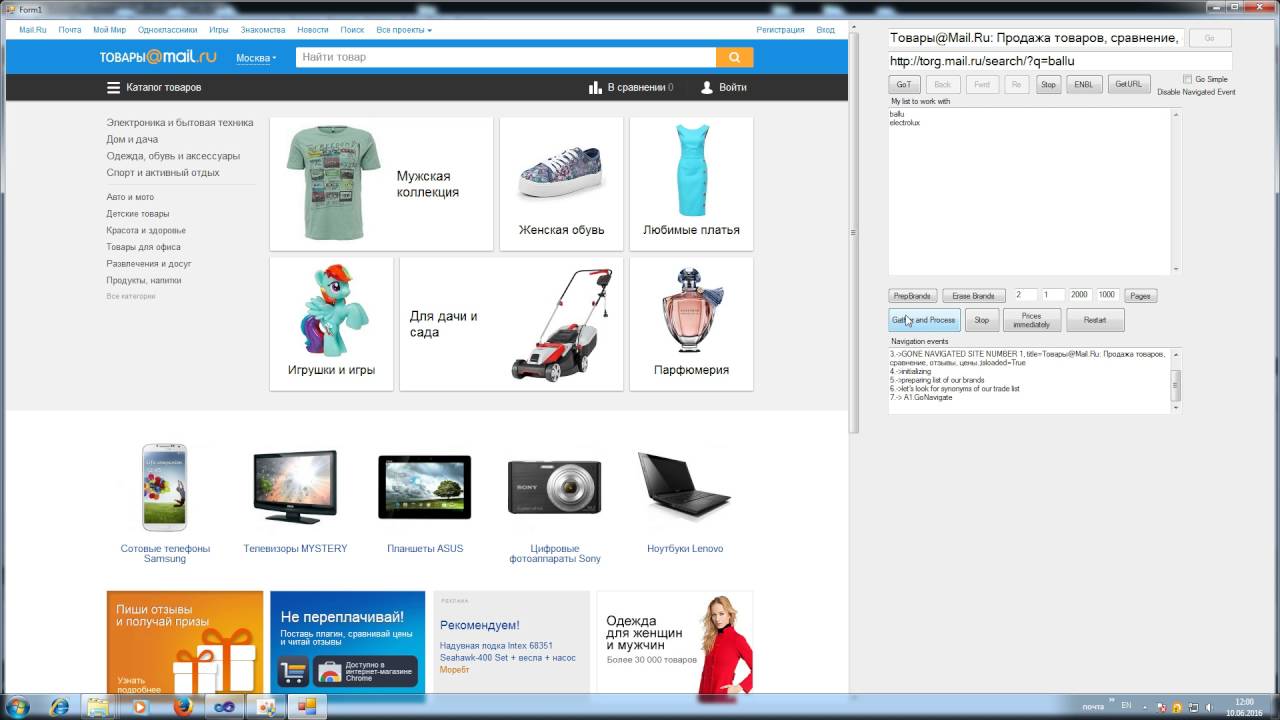Click the Navigation events scrollbar
The height and width of the screenshot is (720, 1280).
[1177, 380]
